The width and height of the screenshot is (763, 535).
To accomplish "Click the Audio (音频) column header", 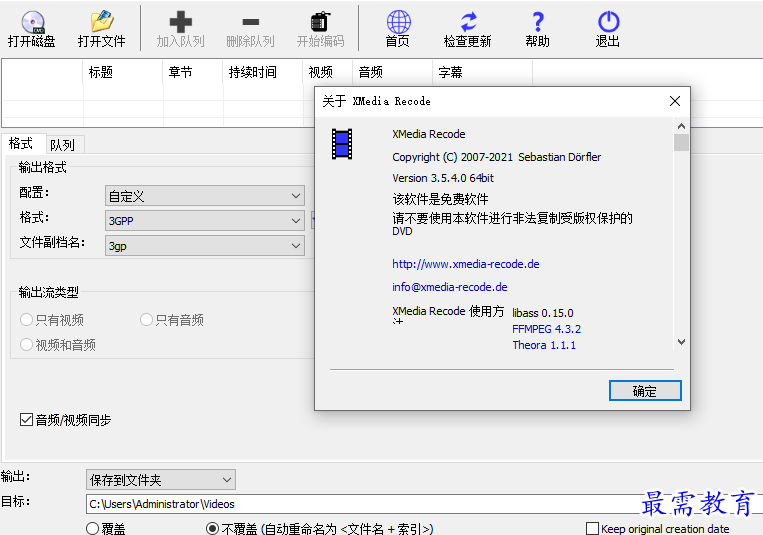I will click(393, 72).
